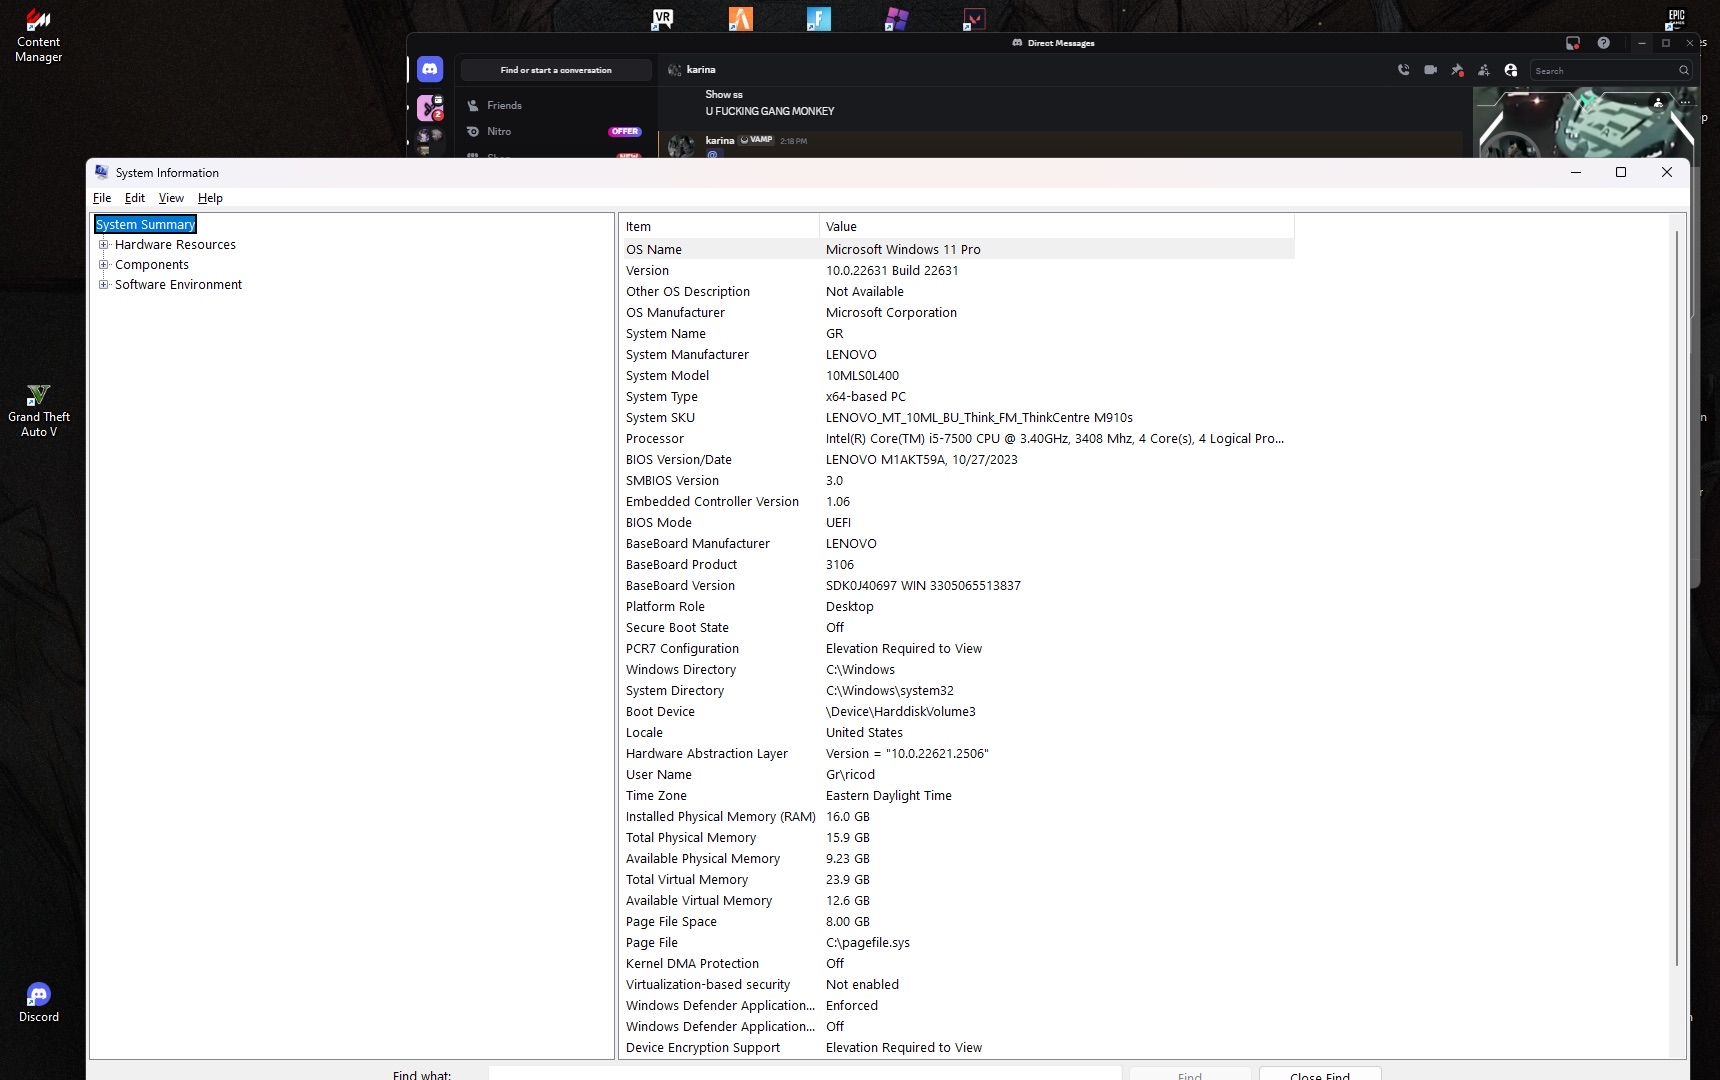Select the BIOS Mode row
This screenshot has height=1080, width=1720.
click(x=957, y=523)
